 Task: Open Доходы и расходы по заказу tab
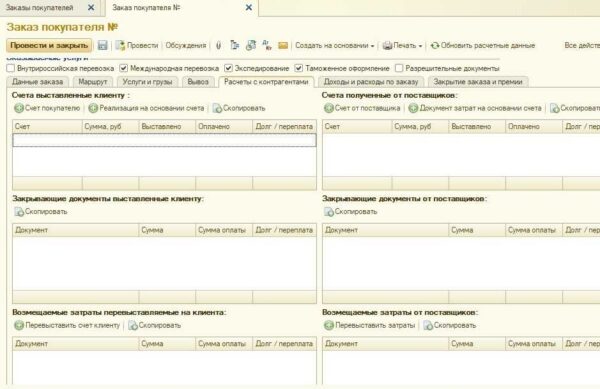click(x=371, y=82)
